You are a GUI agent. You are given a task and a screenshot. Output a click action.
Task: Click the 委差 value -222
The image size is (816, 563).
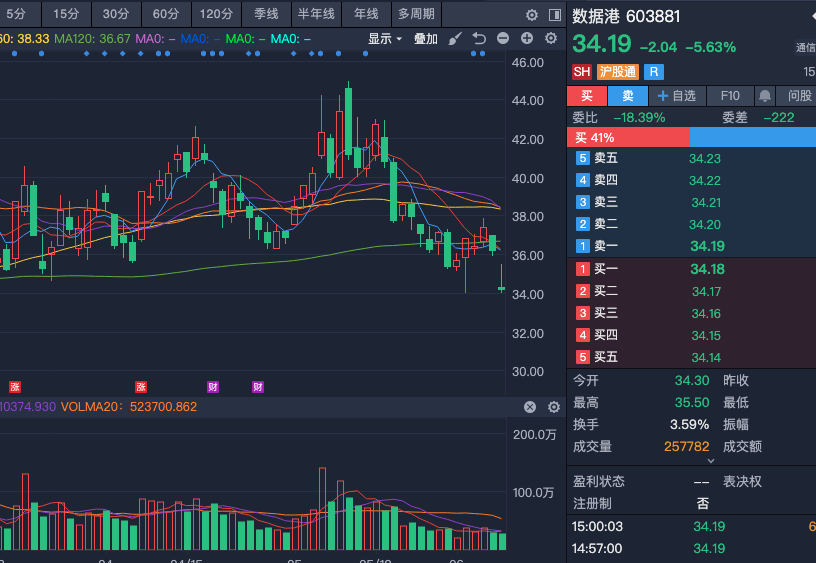pos(779,118)
